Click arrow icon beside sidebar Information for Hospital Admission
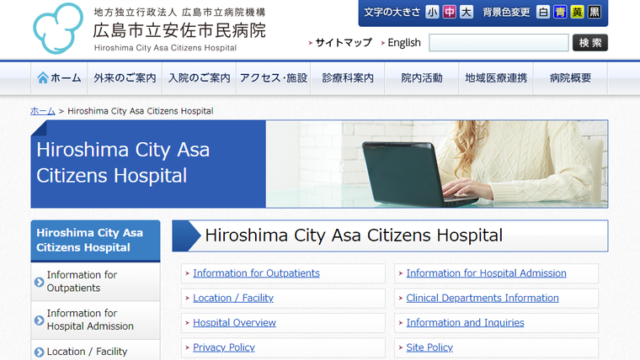This screenshot has height=360, width=640. click(39, 320)
